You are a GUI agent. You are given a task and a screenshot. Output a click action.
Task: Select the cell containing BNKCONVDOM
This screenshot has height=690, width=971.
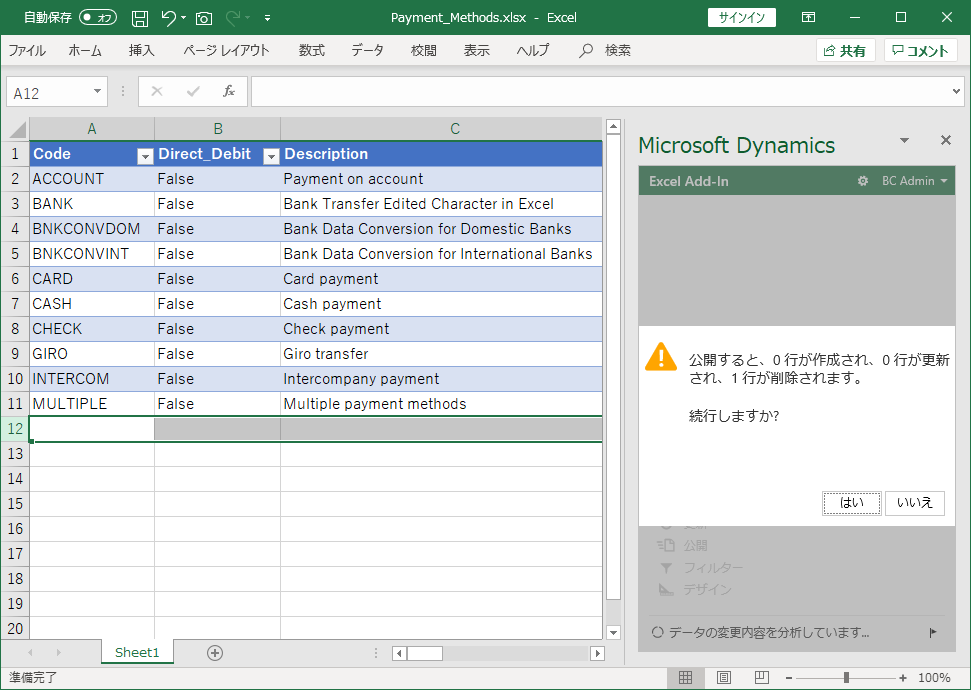[92, 229]
